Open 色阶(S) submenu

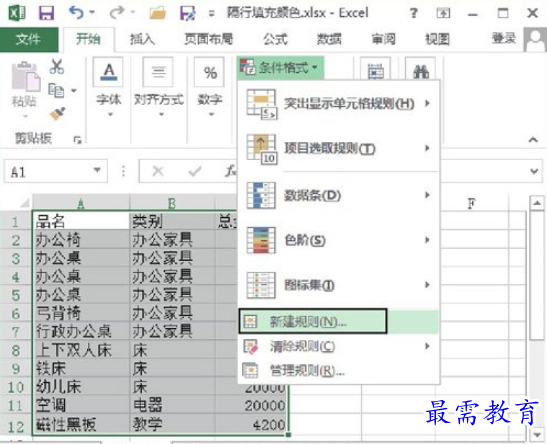pos(339,240)
